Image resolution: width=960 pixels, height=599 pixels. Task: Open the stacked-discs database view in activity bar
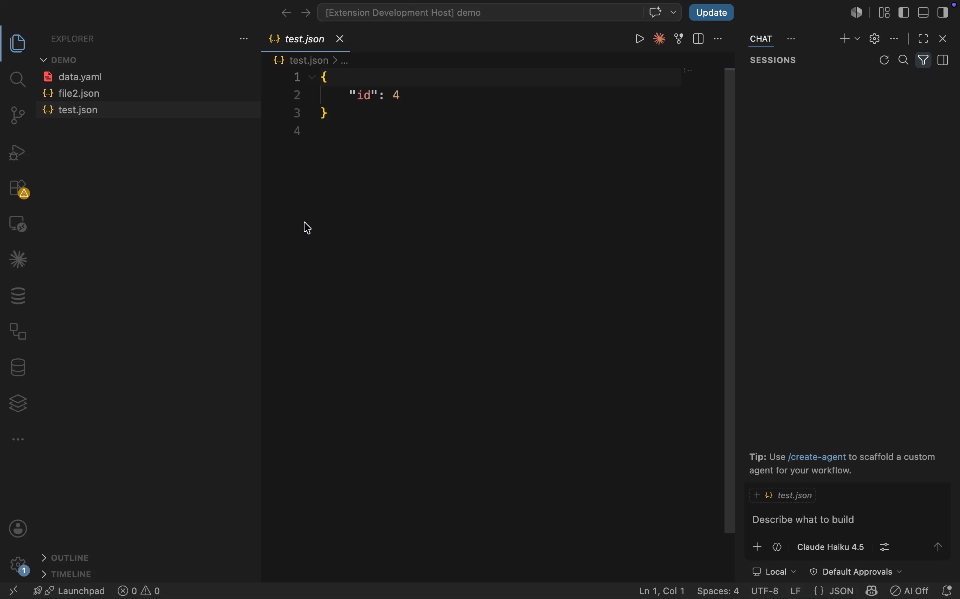[x=18, y=296]
